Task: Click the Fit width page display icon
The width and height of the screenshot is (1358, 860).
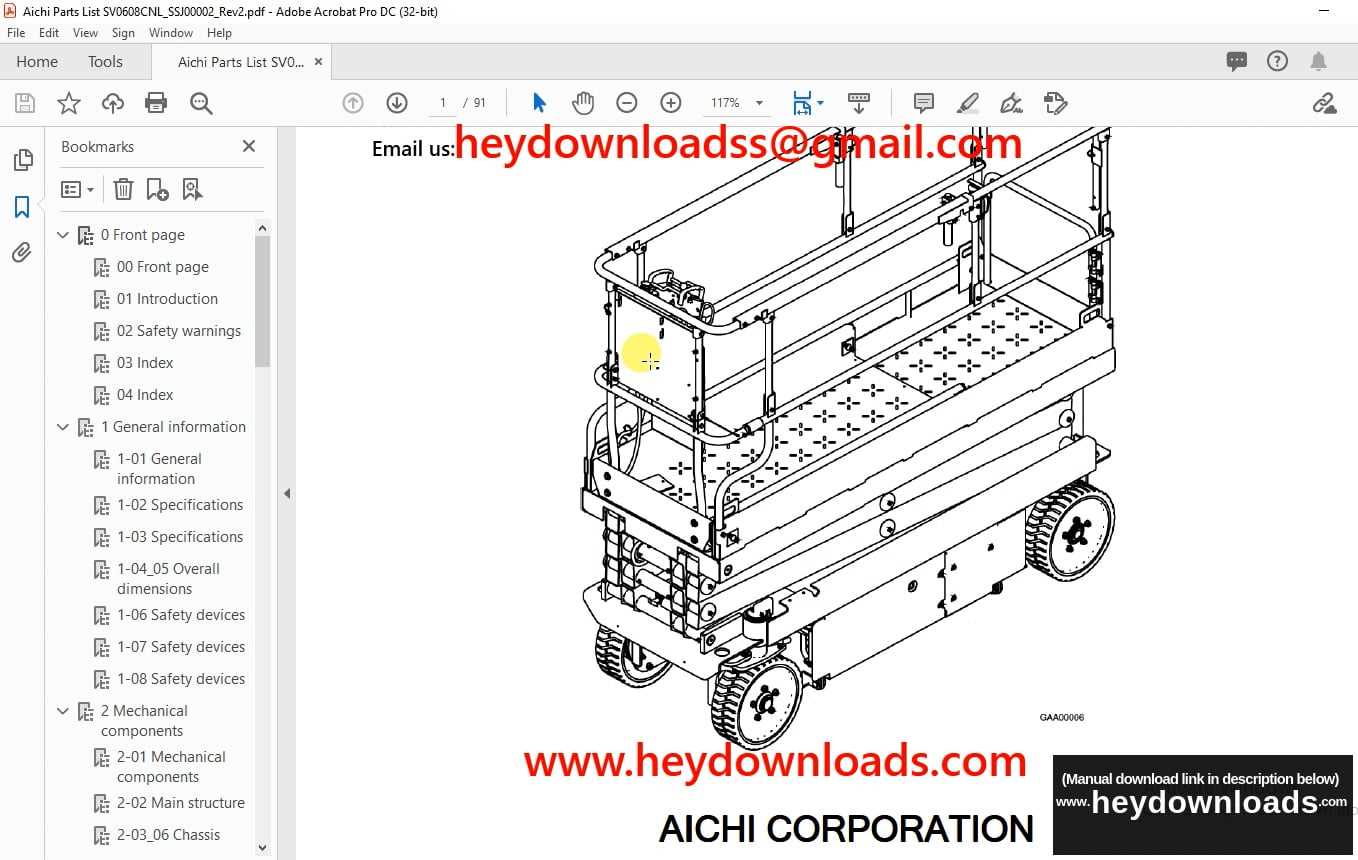Action: pos(802,103)
